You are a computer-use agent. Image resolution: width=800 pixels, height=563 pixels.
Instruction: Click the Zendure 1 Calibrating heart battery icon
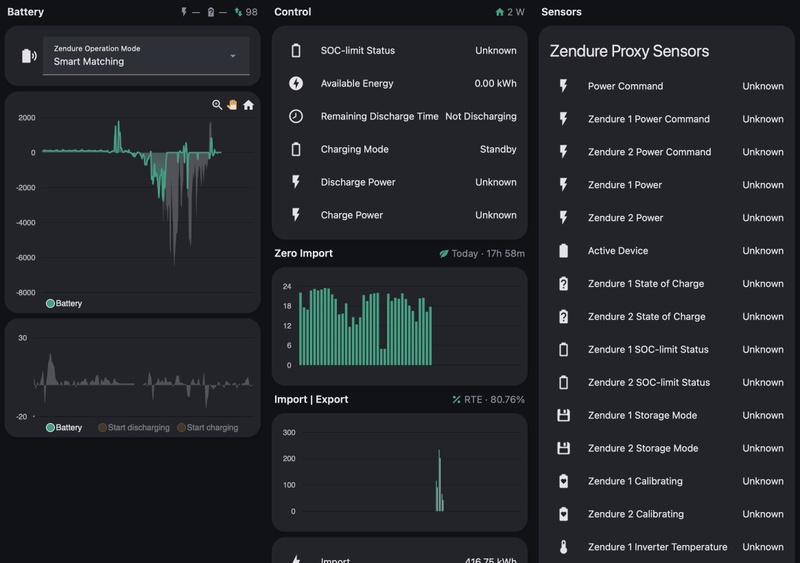click(x=563, y=481)
